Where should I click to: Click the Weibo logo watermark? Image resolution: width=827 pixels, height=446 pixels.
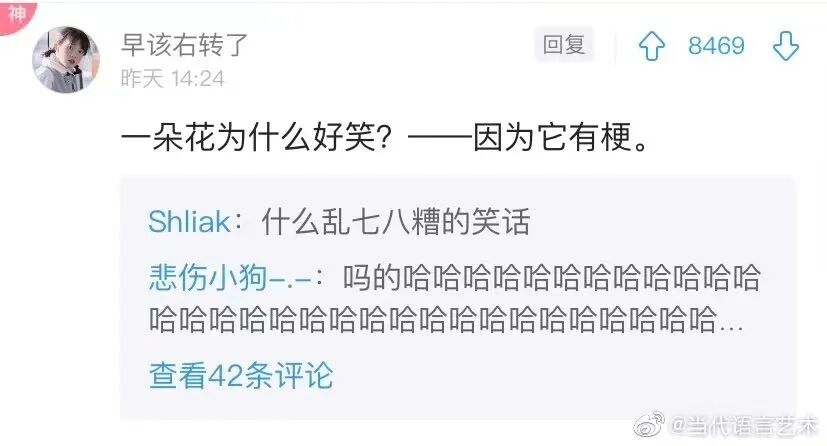[x=649, y=424]
